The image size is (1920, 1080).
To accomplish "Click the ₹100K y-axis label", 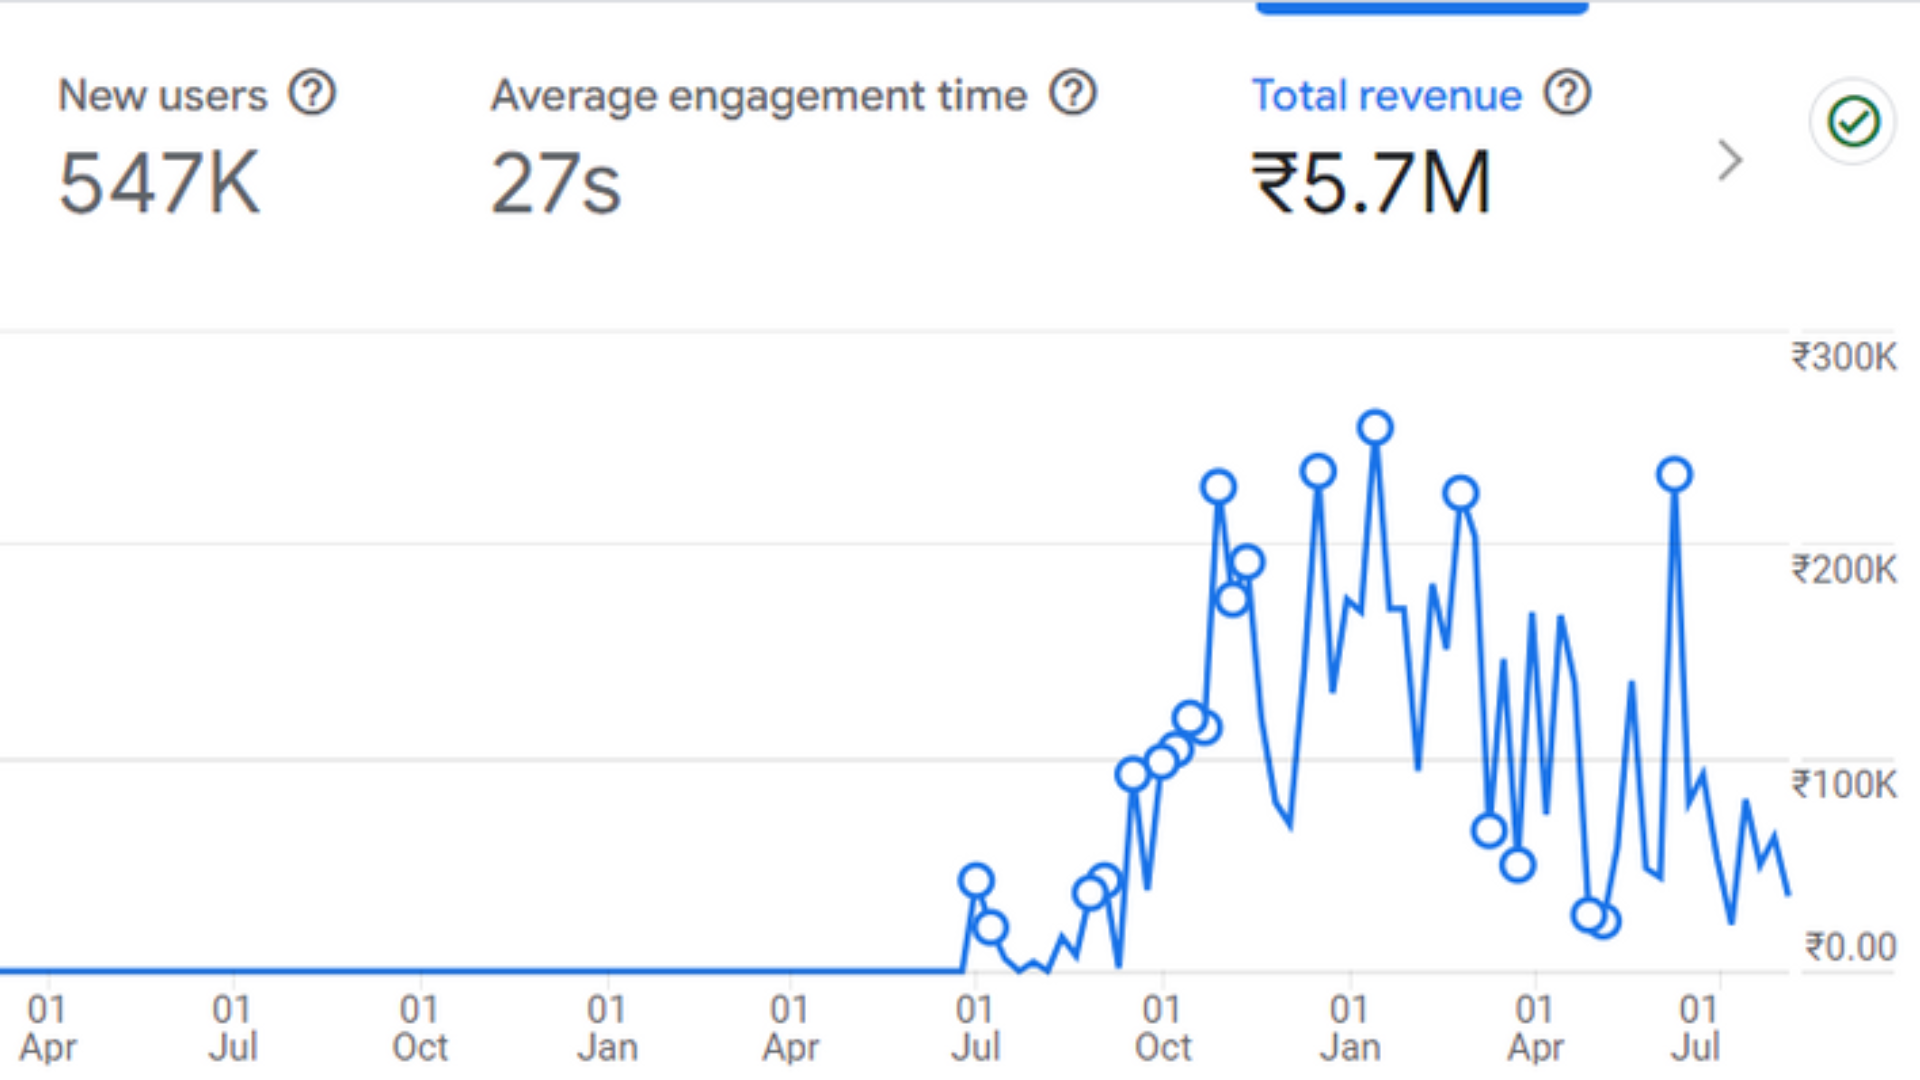I will point(1843,785).
